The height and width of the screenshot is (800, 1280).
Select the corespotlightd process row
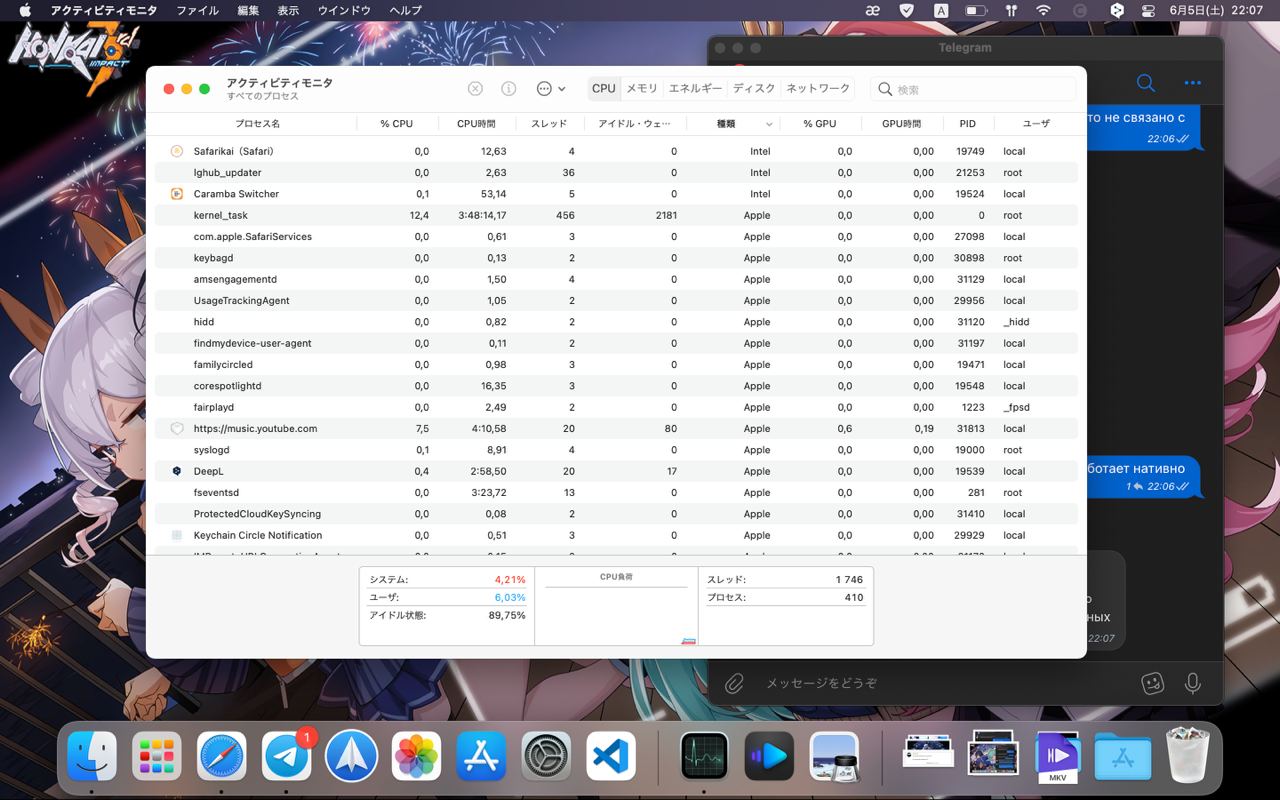point(615,386)
